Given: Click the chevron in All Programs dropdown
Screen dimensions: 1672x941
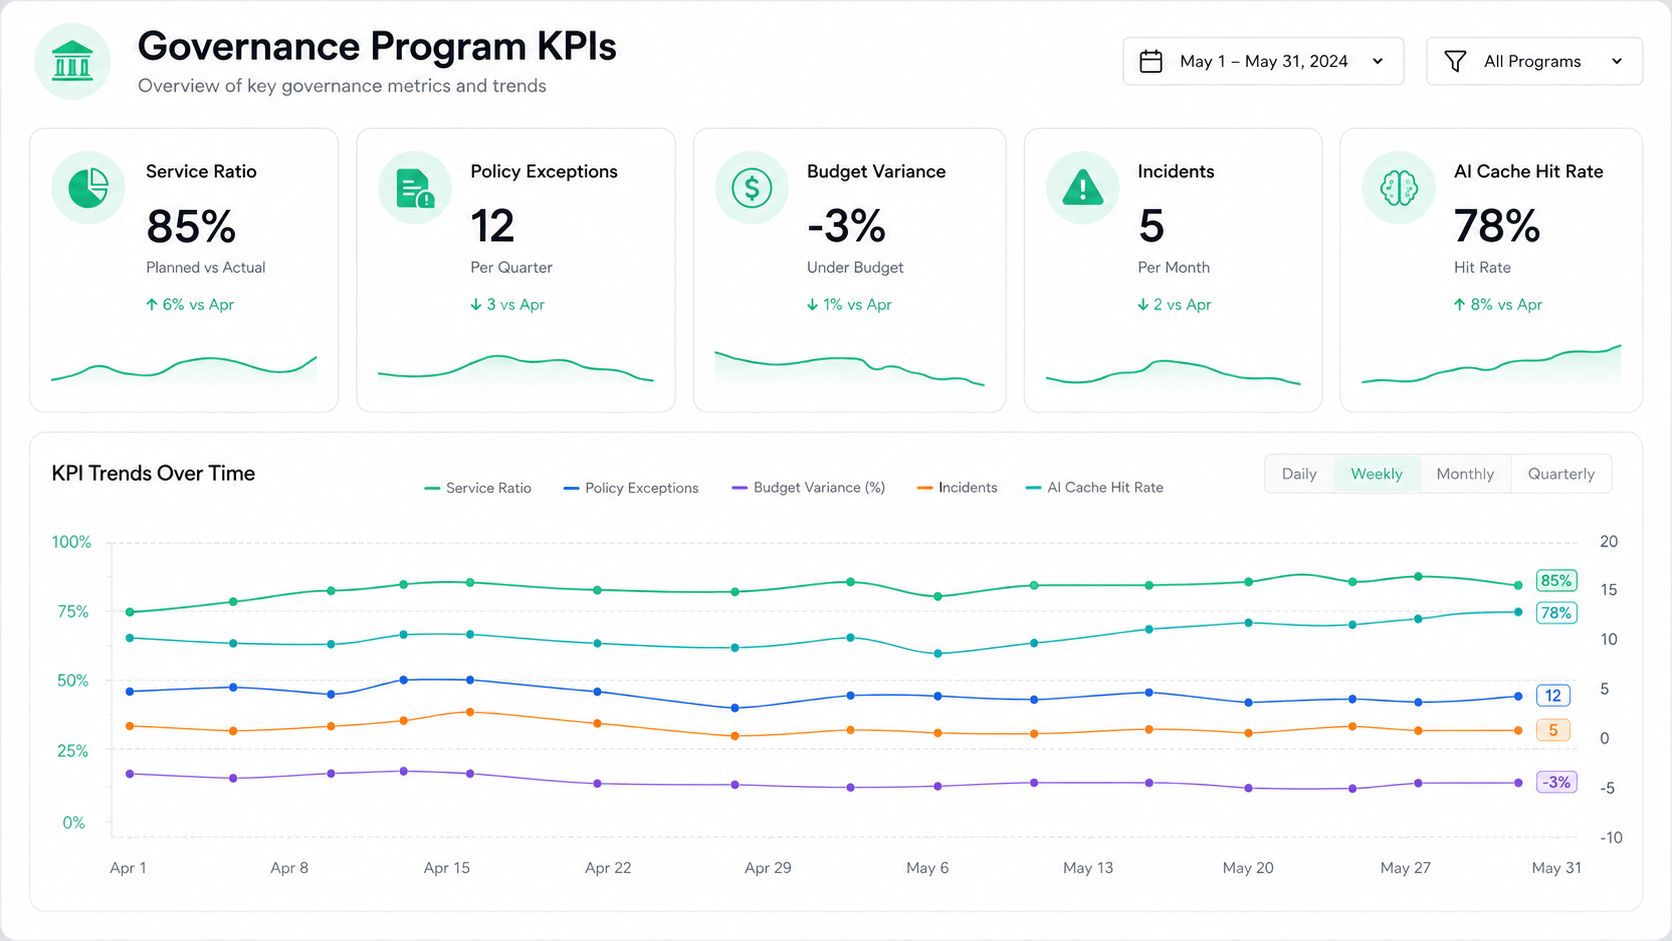Looking at the screenshot, I should pyautogui.click(x=1616, y=62).
